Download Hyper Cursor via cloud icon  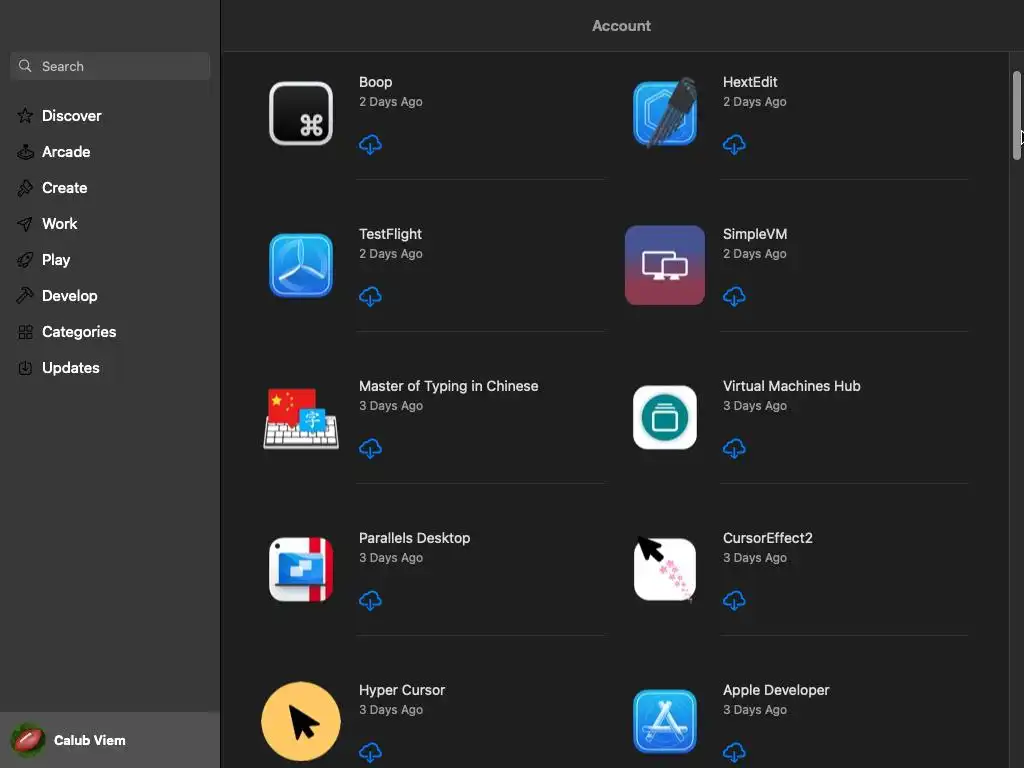(x=370, y=752)
